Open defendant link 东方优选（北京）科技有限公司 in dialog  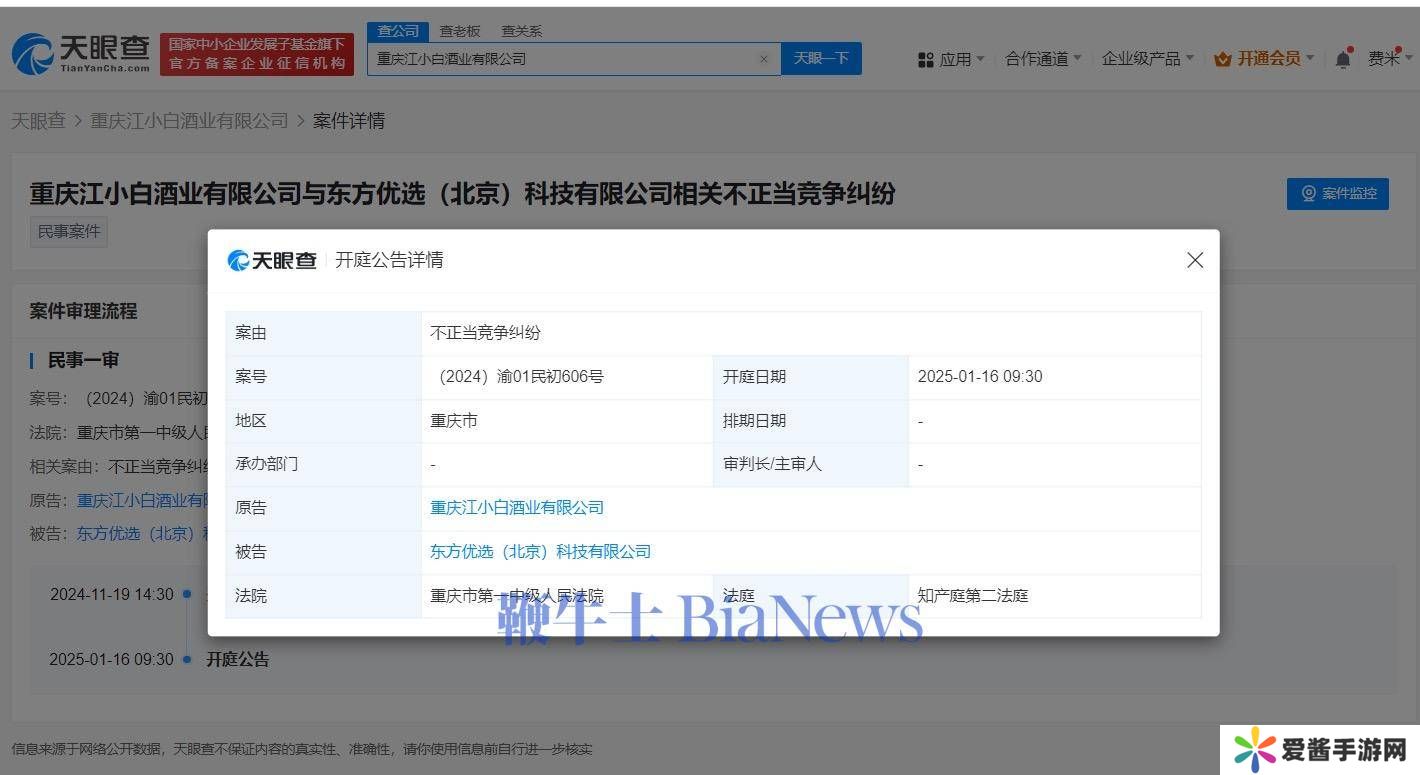coord(540,552)
